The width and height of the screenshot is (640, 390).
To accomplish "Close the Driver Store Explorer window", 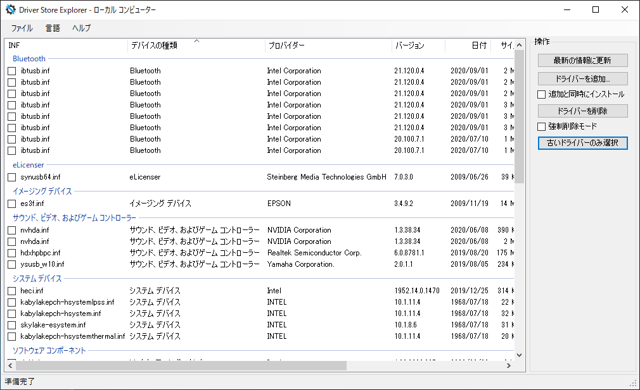I will click(624, 10).
